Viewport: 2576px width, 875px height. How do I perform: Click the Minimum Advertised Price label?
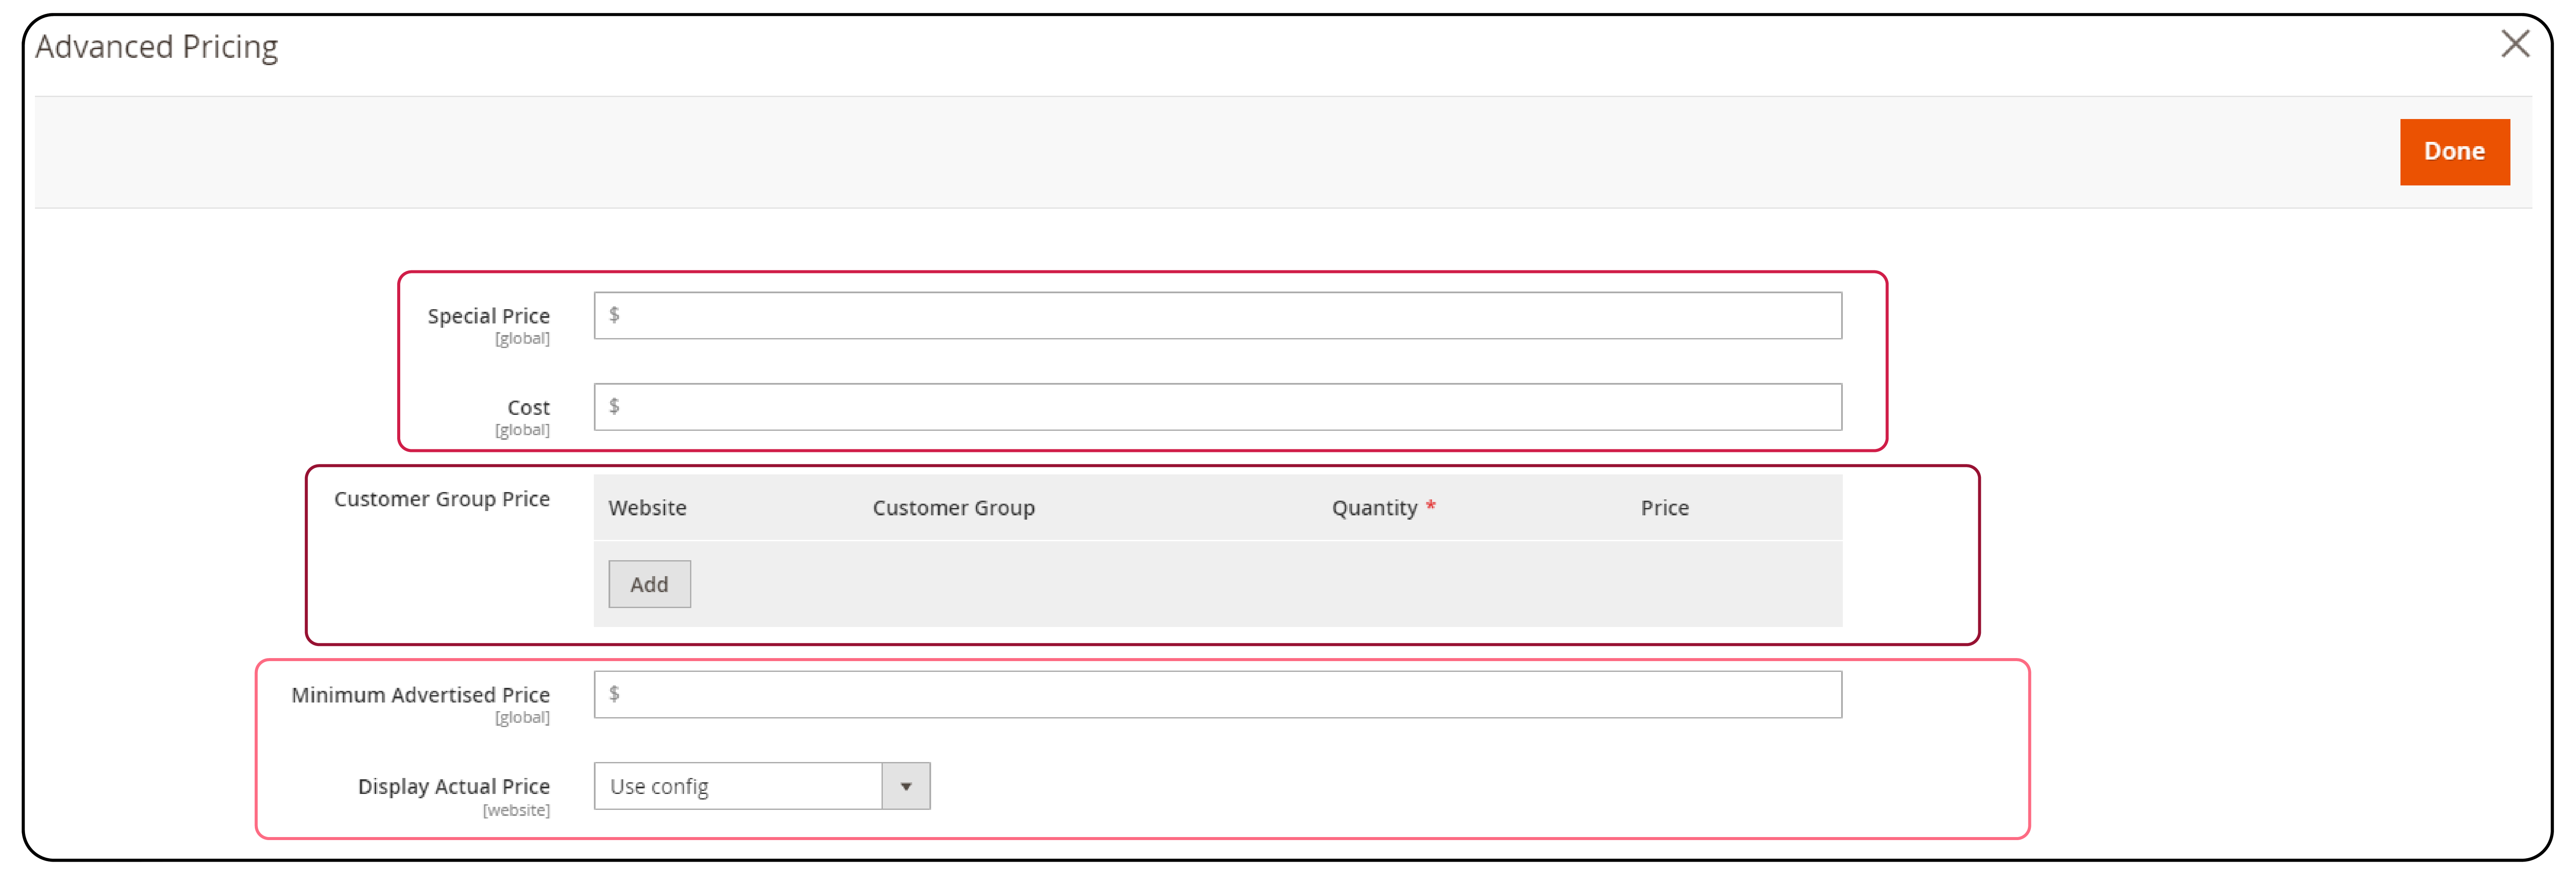pos(420,695)
